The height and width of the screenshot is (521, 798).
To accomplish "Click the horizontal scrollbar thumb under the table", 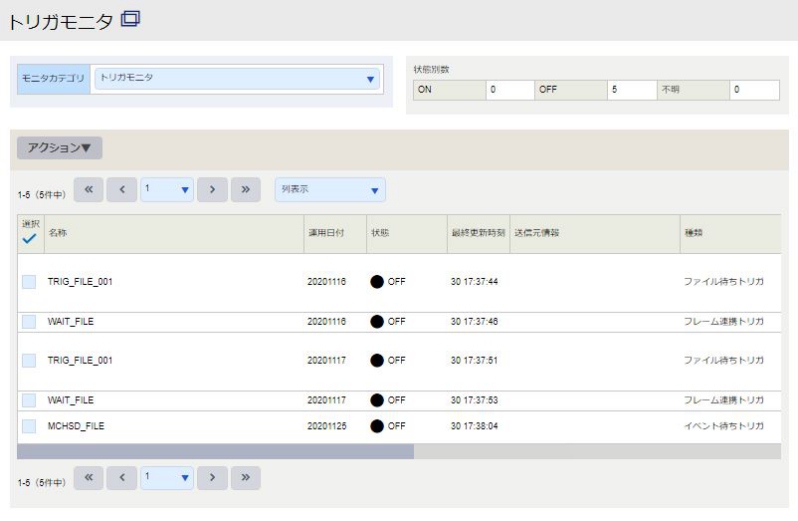I will (216, 451).
